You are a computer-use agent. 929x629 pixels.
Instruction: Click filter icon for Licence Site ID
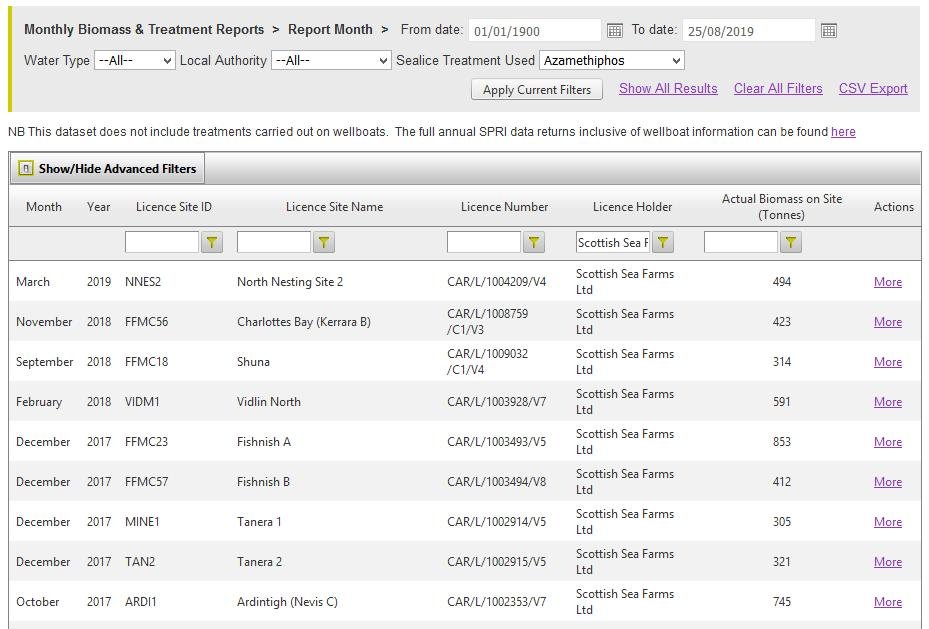(212, 242)
